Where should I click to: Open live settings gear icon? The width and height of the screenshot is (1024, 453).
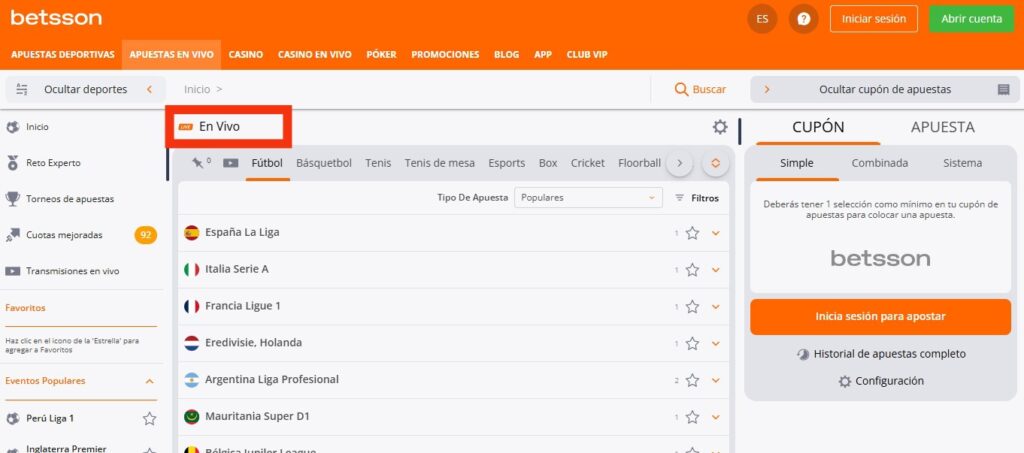720,127
